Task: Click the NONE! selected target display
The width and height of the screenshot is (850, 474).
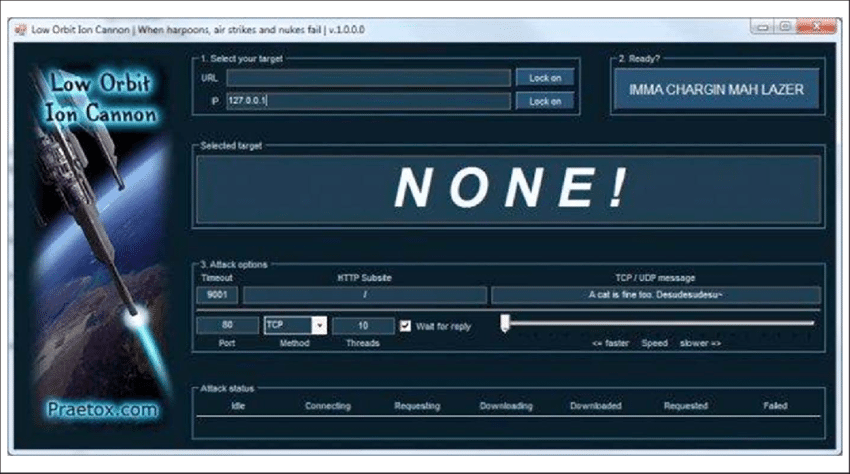Action: [x=508, y=189]
